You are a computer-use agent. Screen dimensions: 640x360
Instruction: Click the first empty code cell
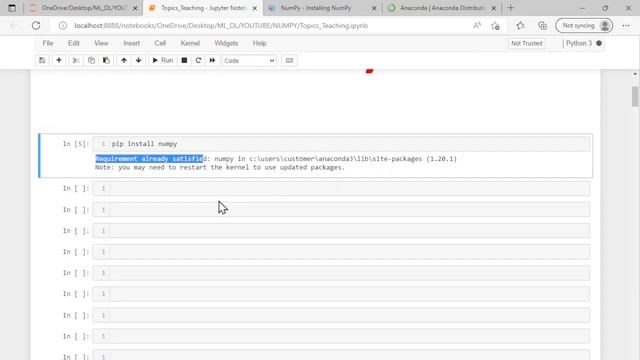pos(341,188)
